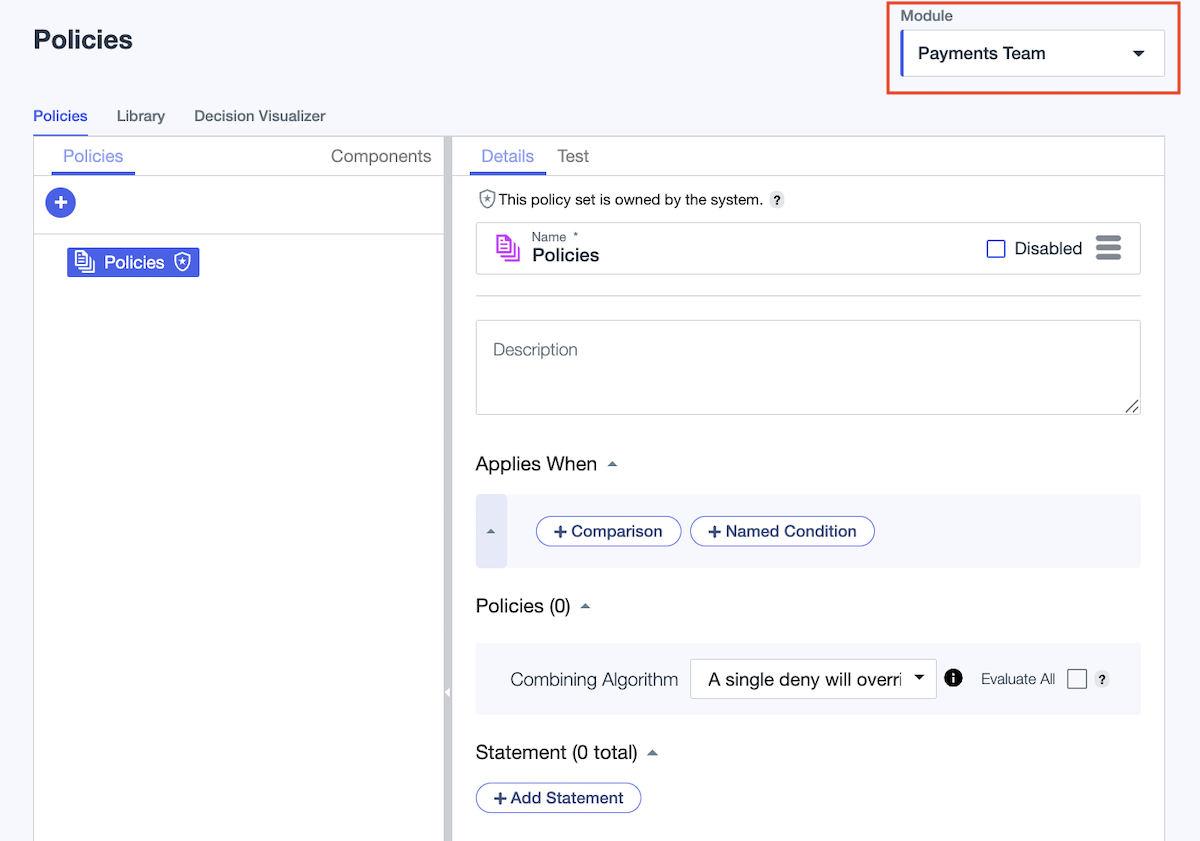The image size is (1200, 841).
Task: Click the info icon beside Combining Algorithm
Action: pos(954,678)
